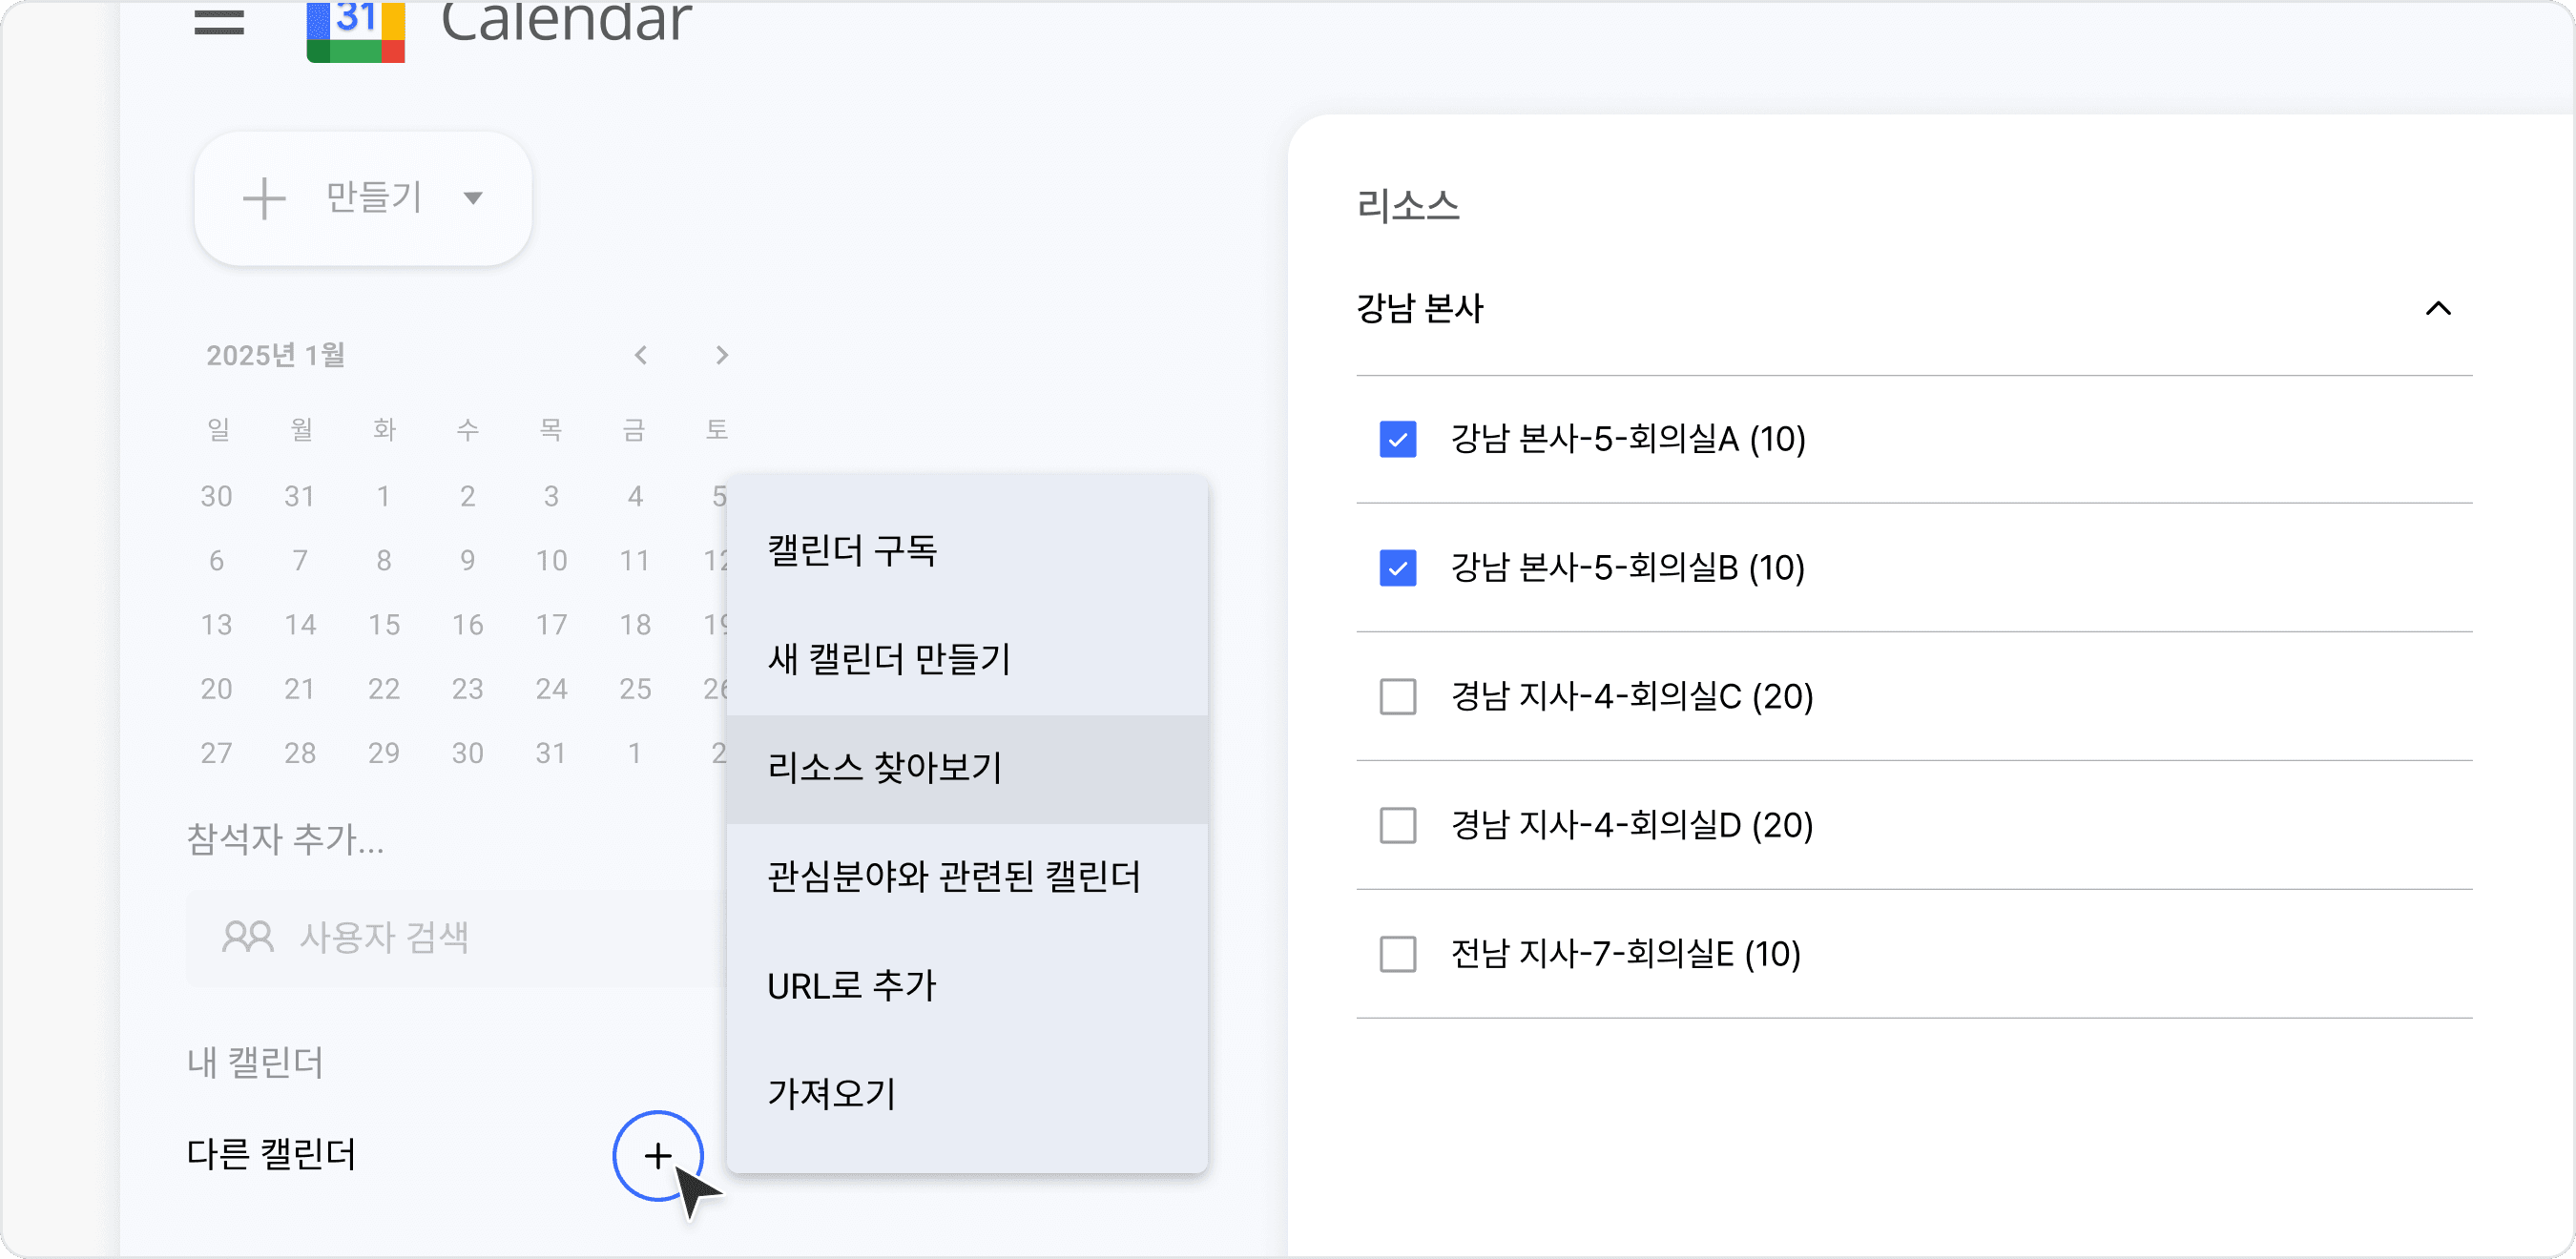Screen dimensions: 2576x1259
Task: Select 리소스 찾아보기 from the menu
Action: pos(885,768)
